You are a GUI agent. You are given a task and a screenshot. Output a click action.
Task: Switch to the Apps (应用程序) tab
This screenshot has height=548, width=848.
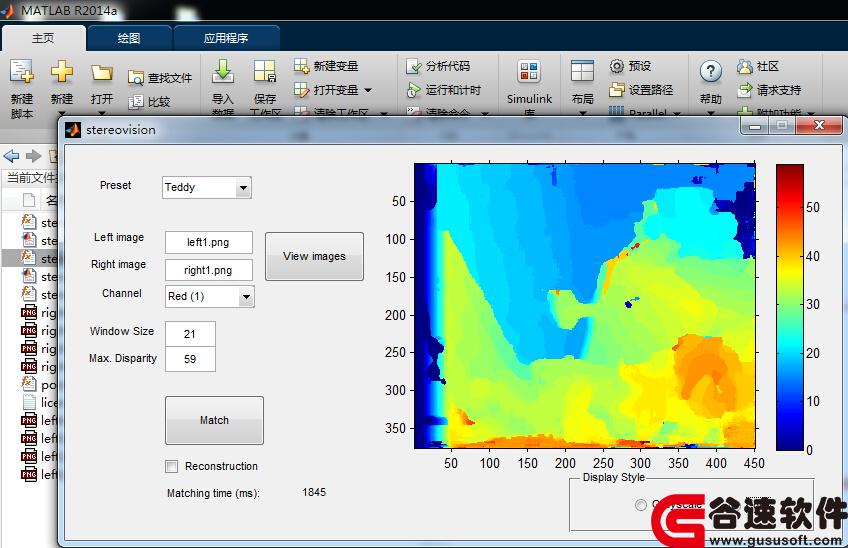(226, 38)
